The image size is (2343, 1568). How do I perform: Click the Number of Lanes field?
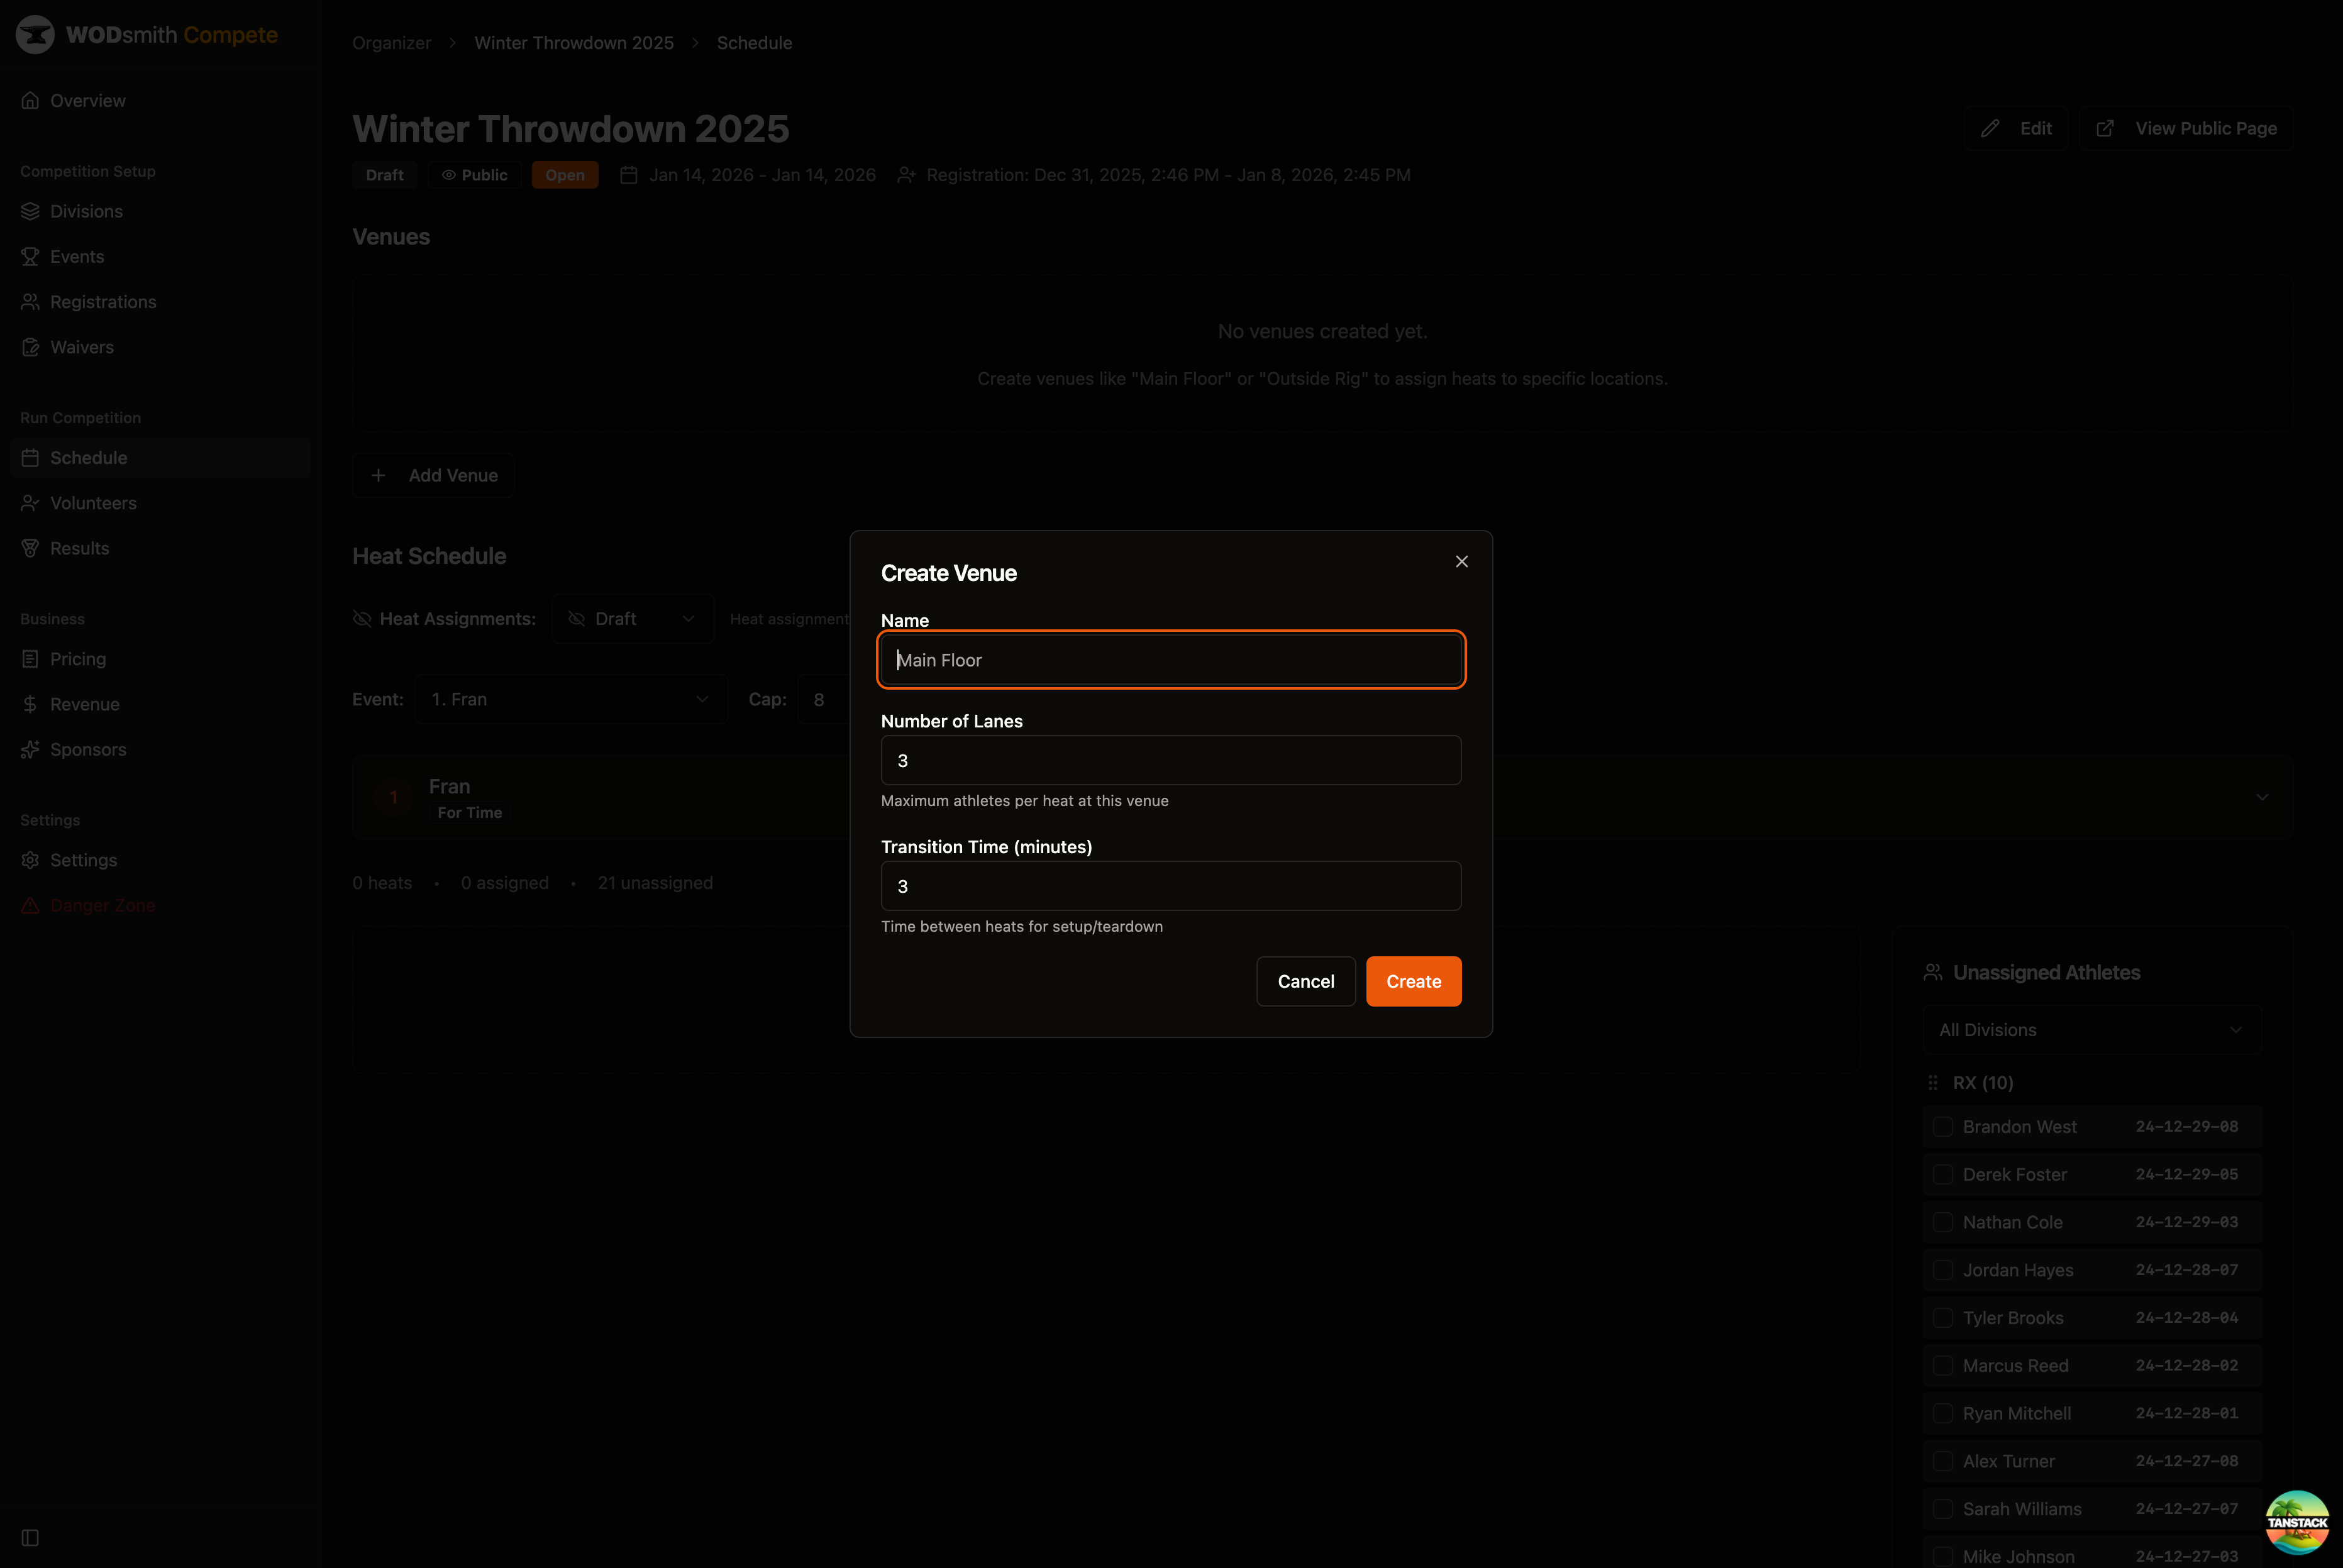(x=1171, y=760)
